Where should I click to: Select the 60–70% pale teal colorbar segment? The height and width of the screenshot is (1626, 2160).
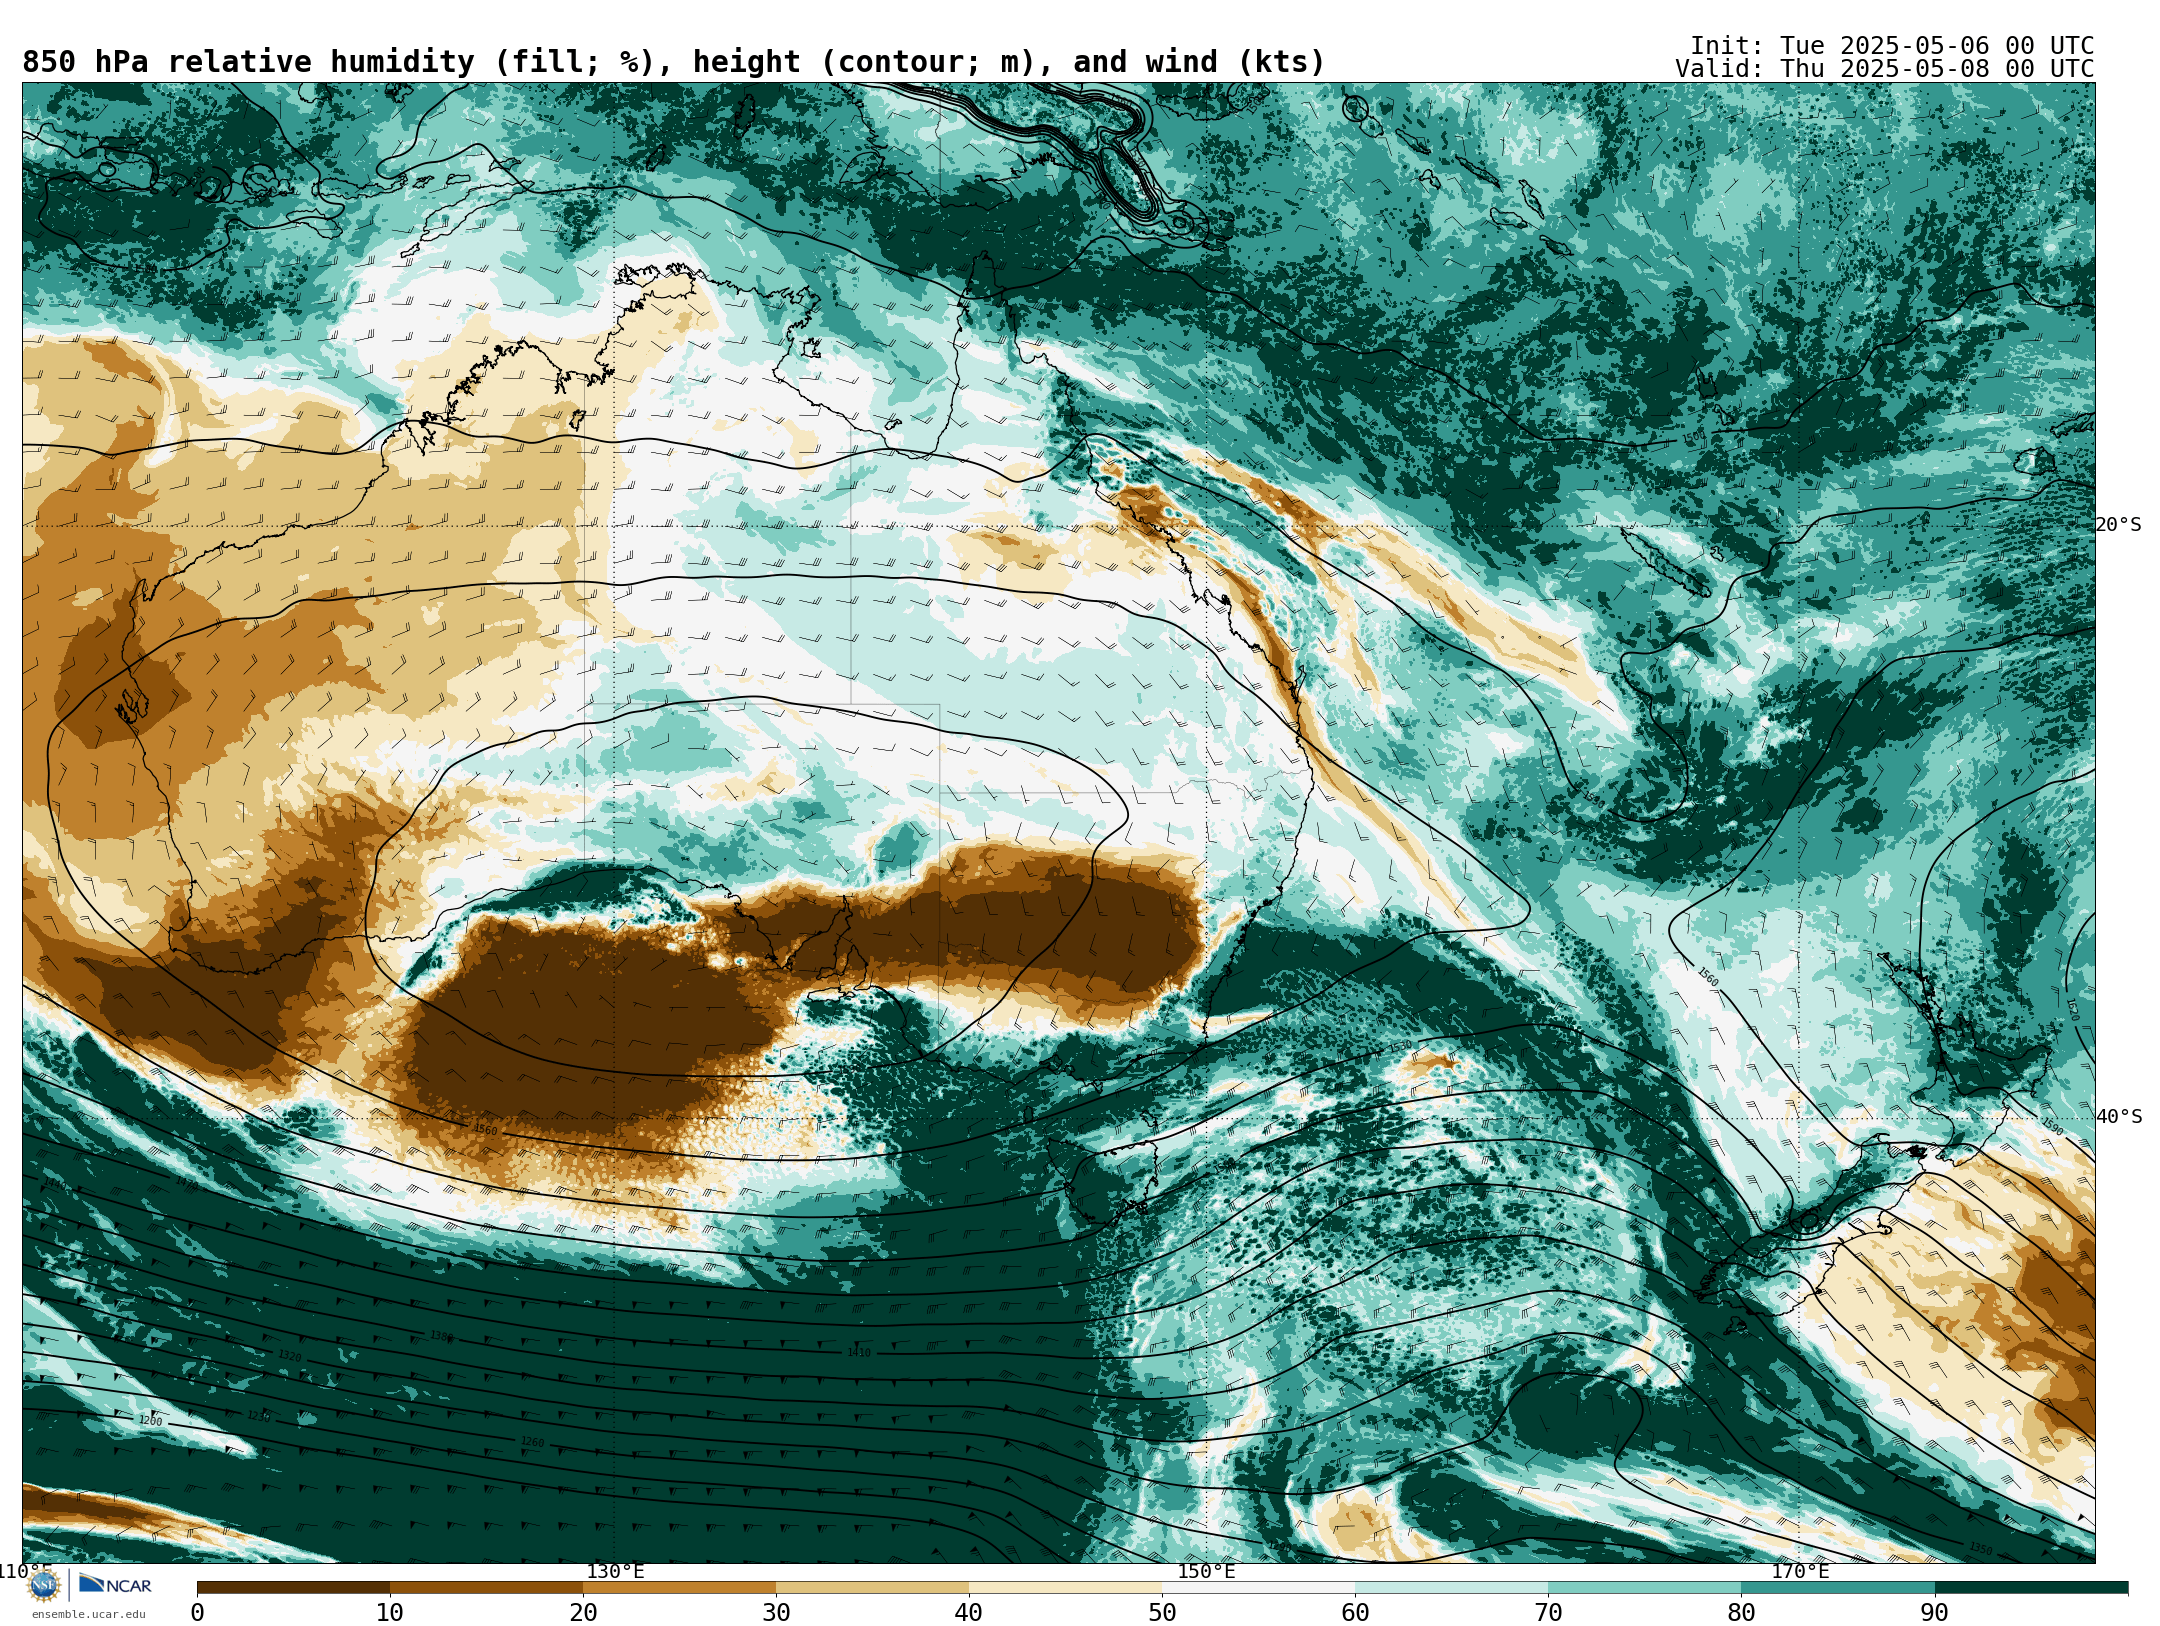point(1451,1587)
